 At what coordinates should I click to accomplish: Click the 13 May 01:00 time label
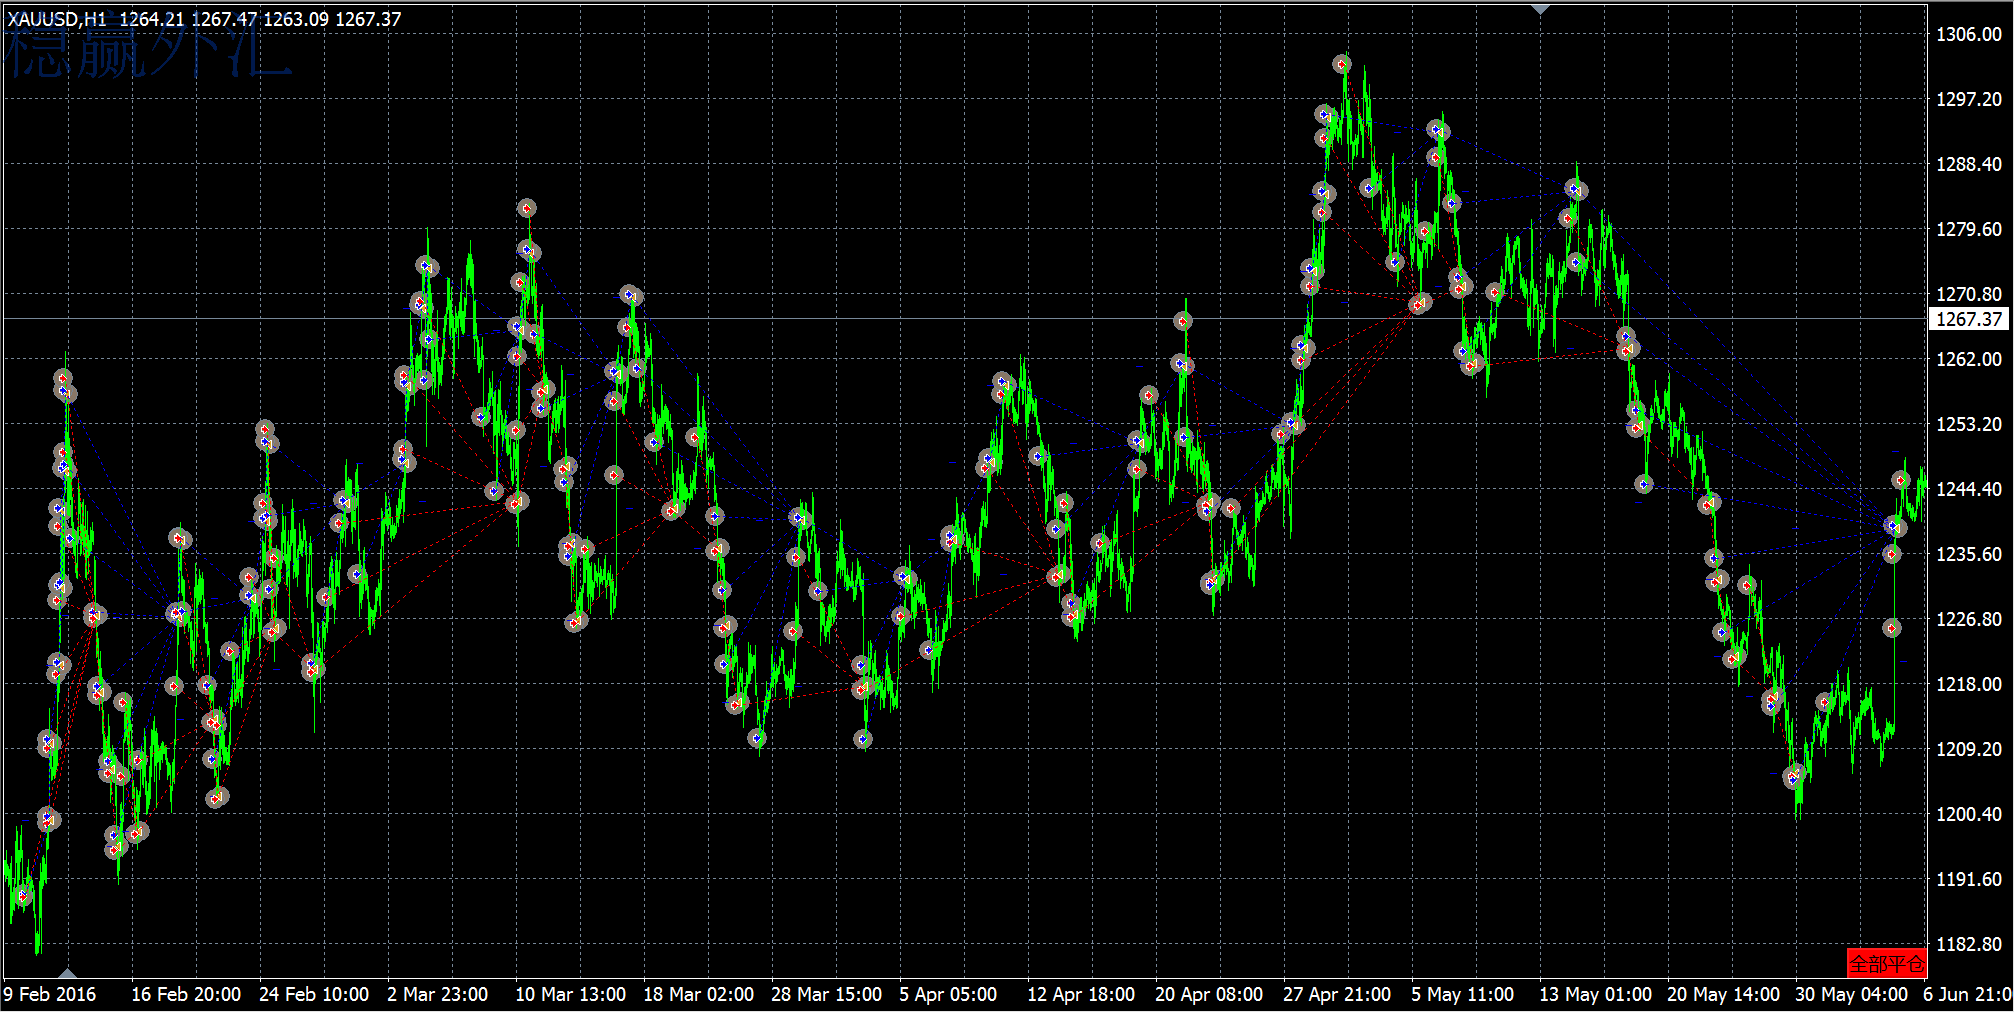click(x=1595, y=994)
